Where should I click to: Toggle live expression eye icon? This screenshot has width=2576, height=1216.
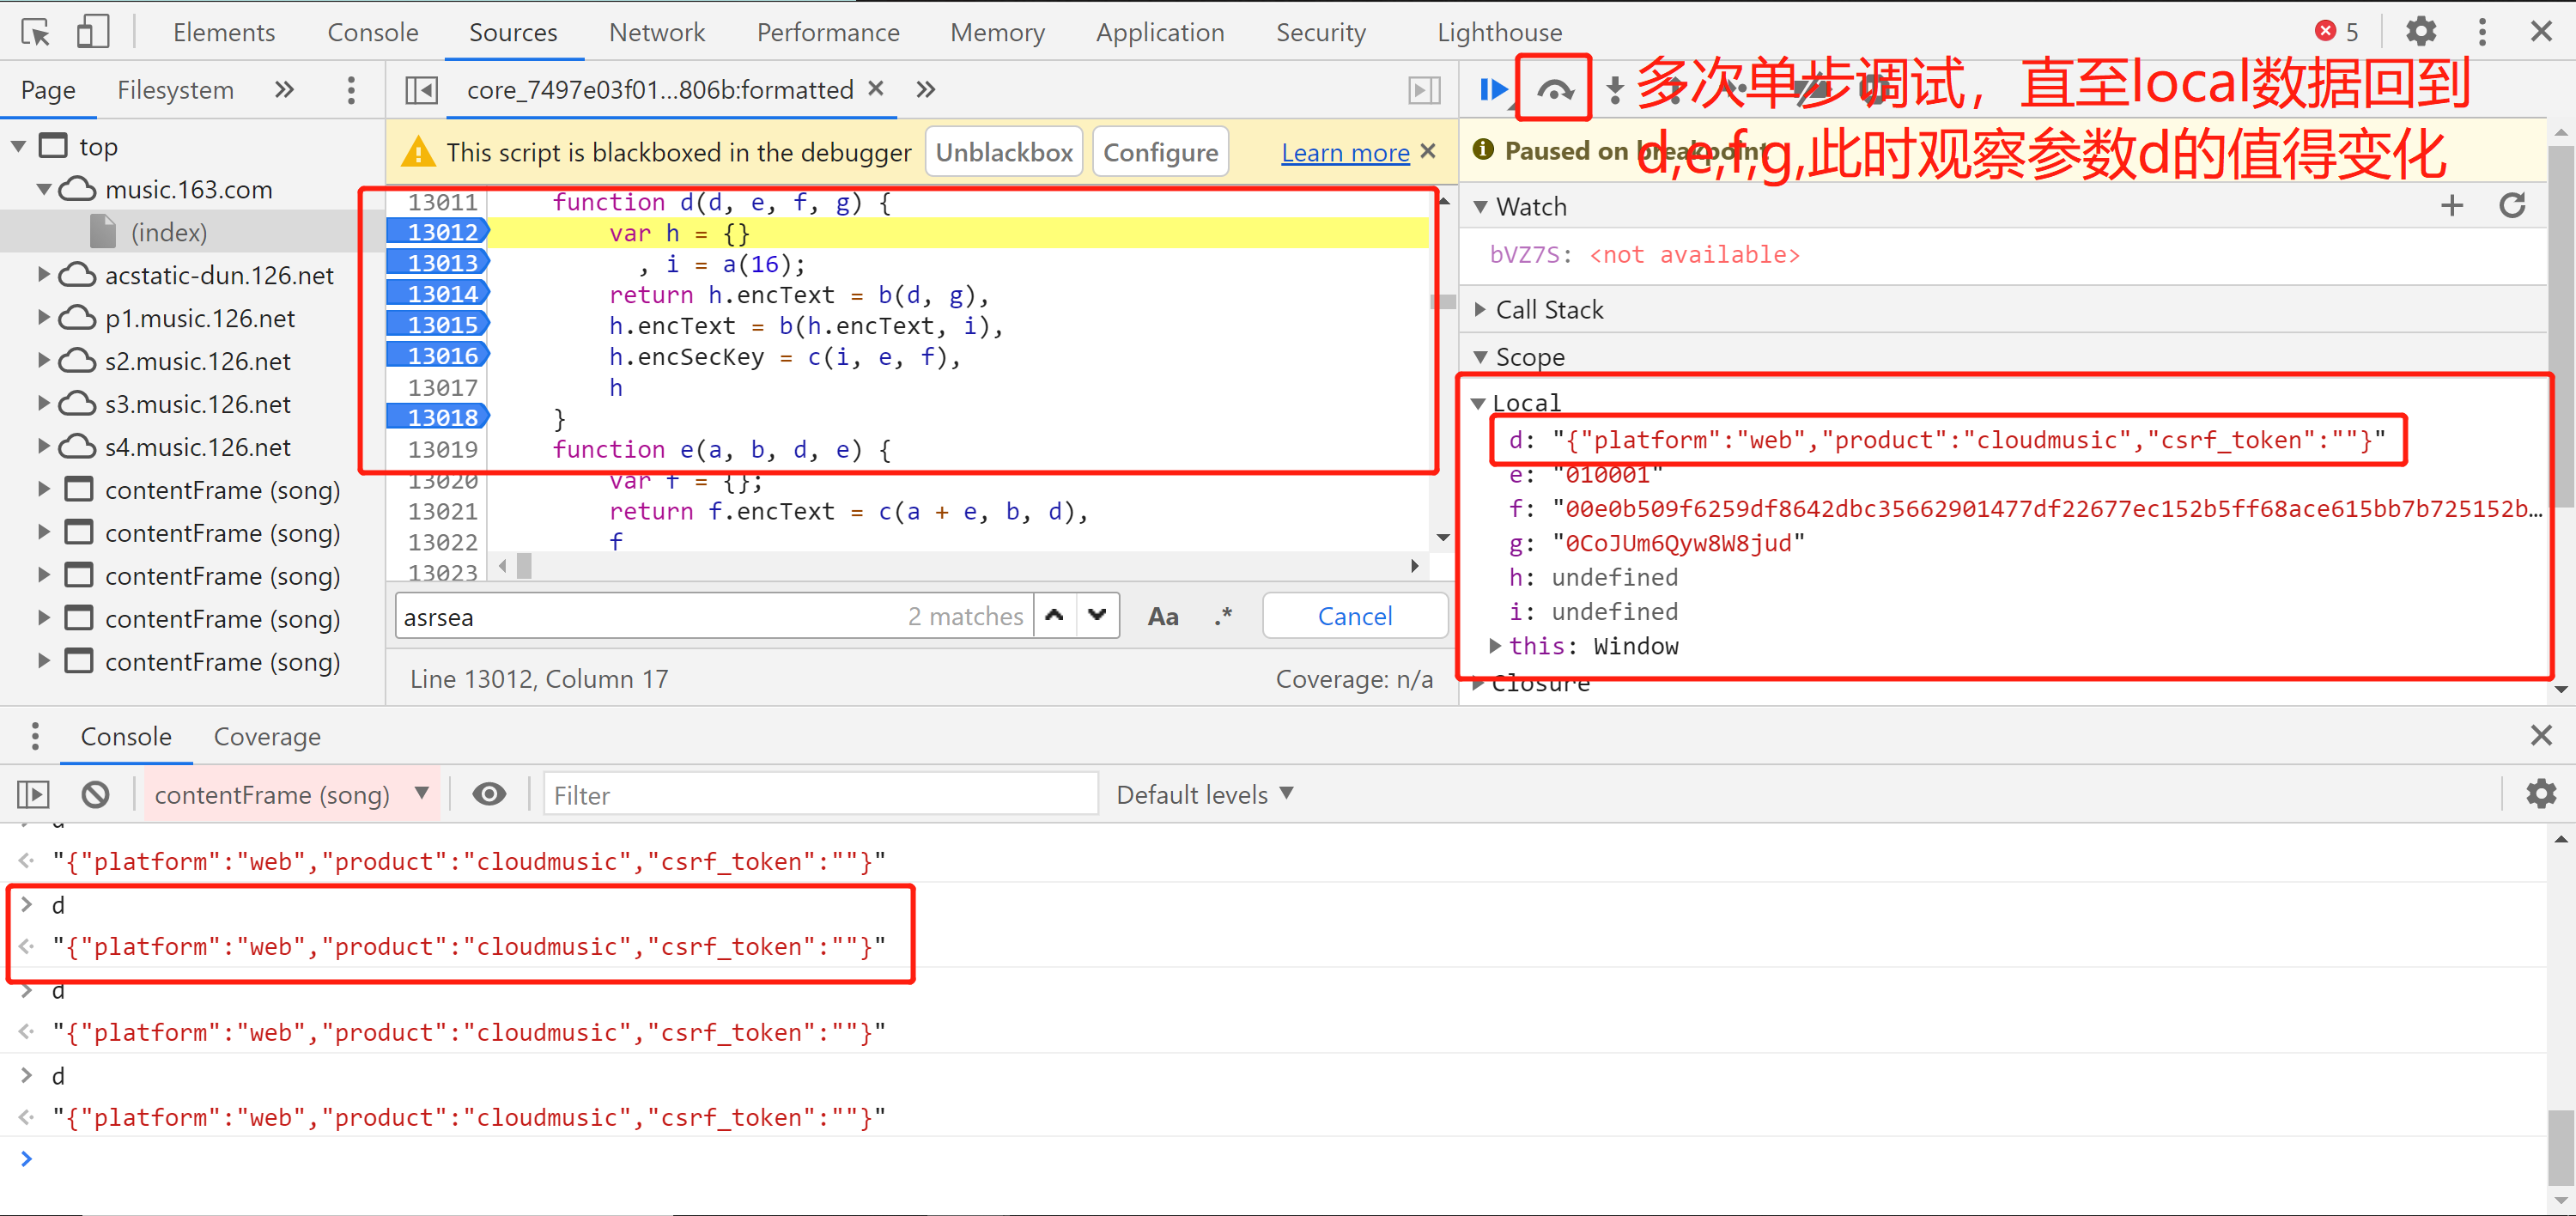tap(489, 795)
